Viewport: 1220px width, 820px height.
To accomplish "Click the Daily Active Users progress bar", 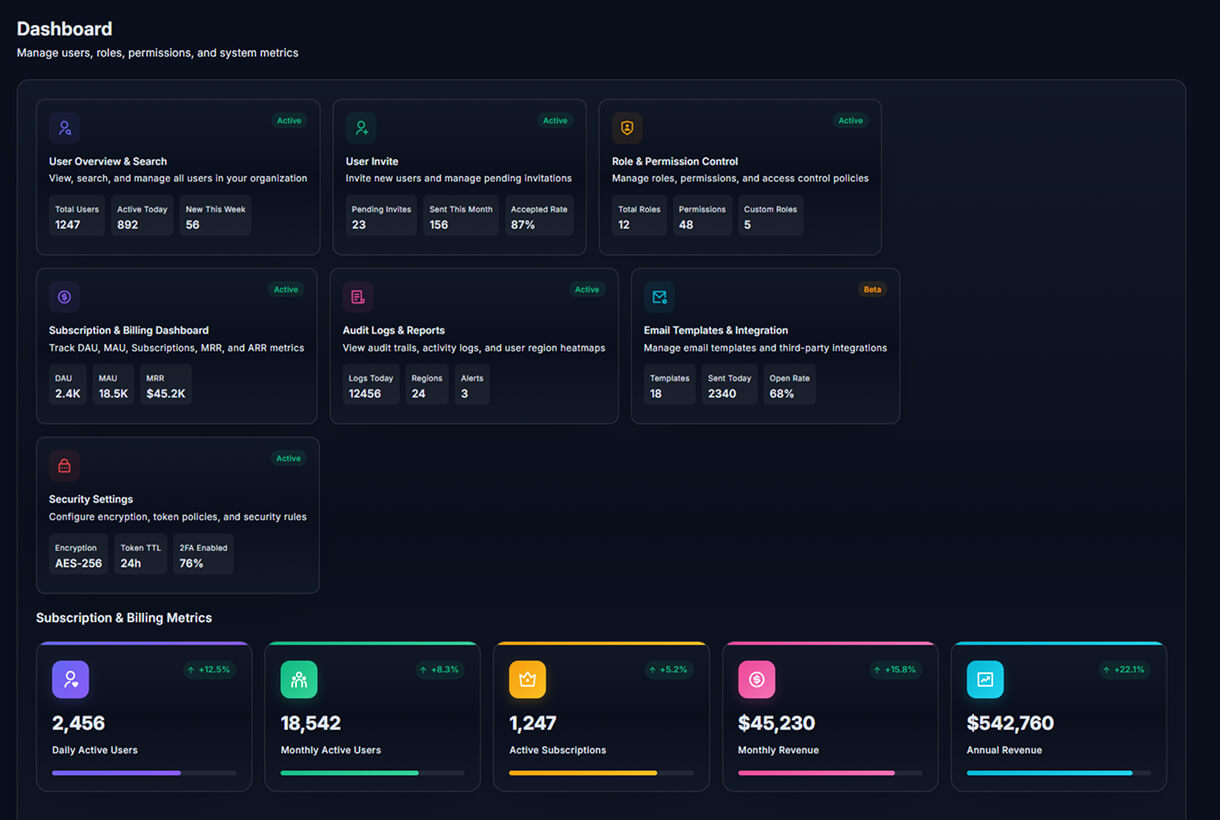I will pos(143,772).
